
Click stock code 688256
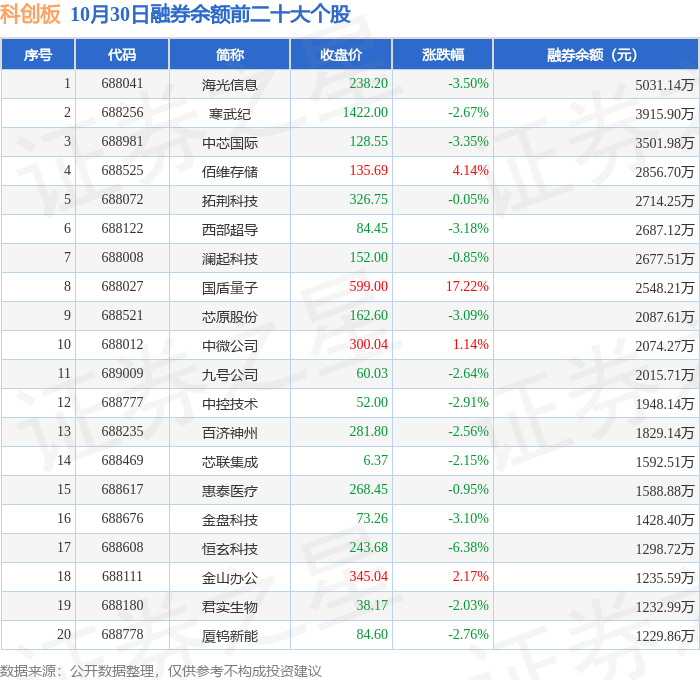click(x=122, y=112)
